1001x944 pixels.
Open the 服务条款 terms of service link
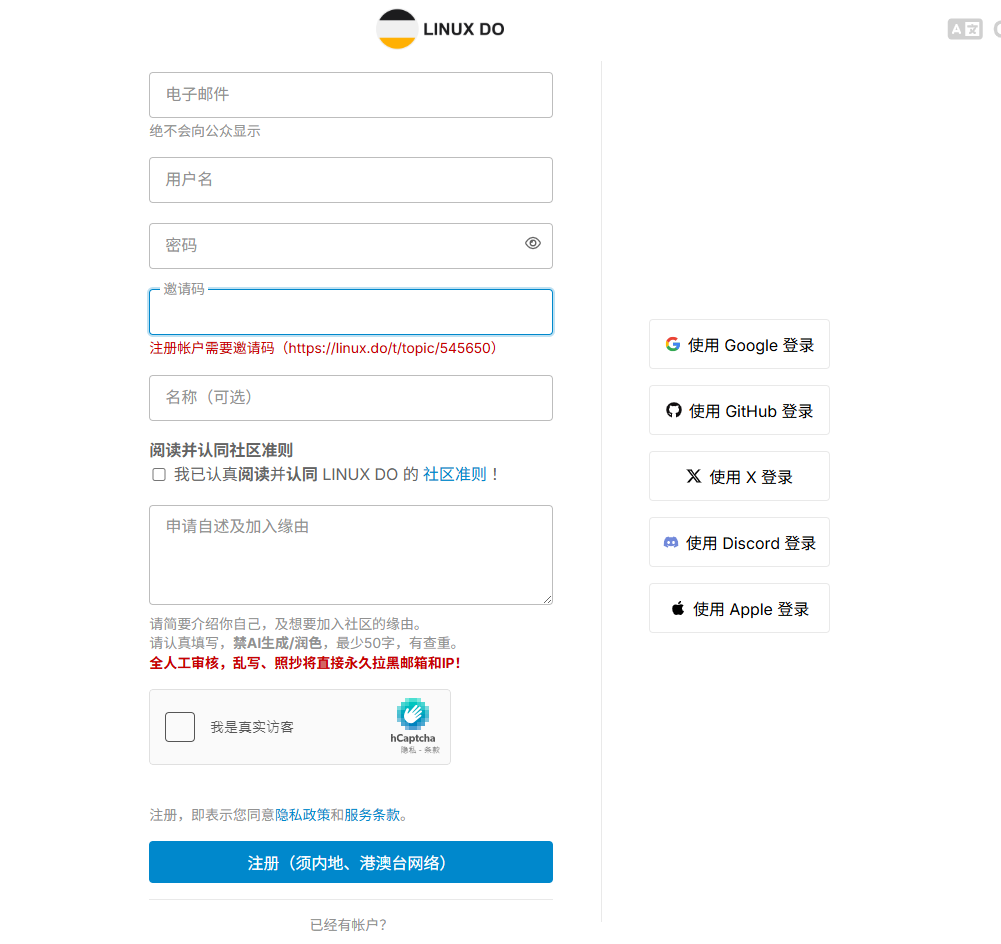click(372, 815)
